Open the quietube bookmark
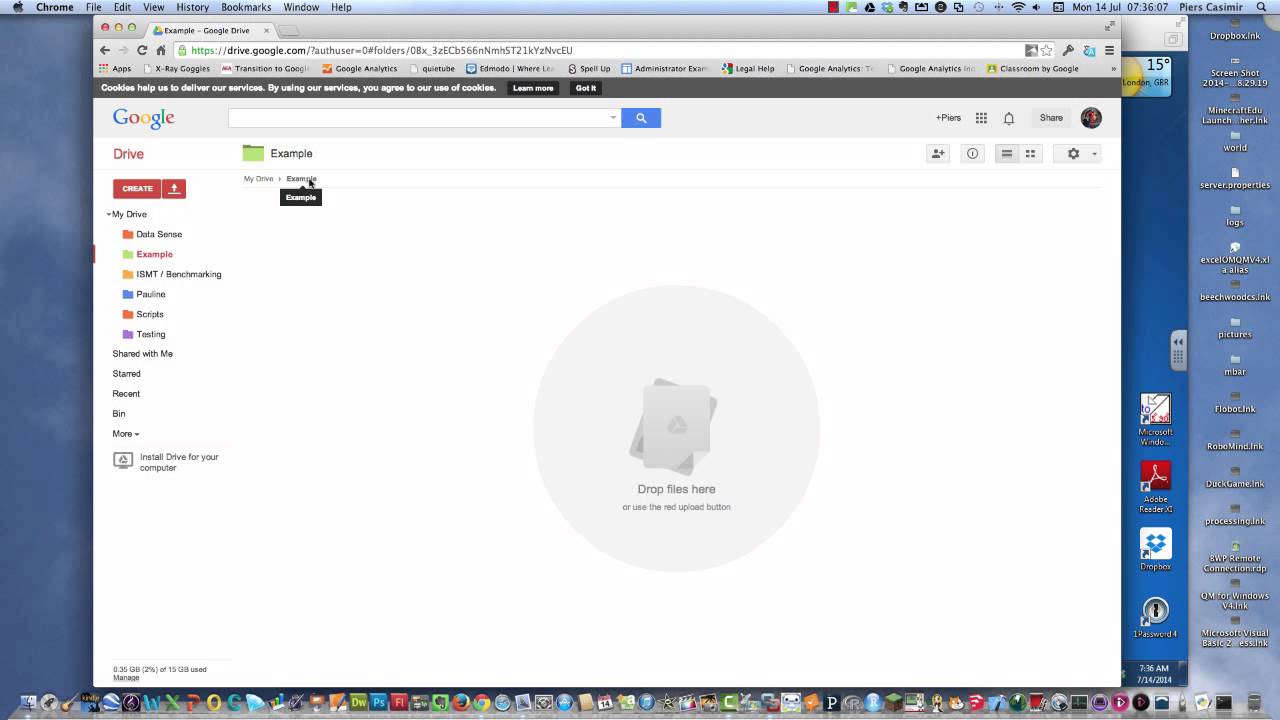The width and height of the screenshot is (1280, 720). 432,69
